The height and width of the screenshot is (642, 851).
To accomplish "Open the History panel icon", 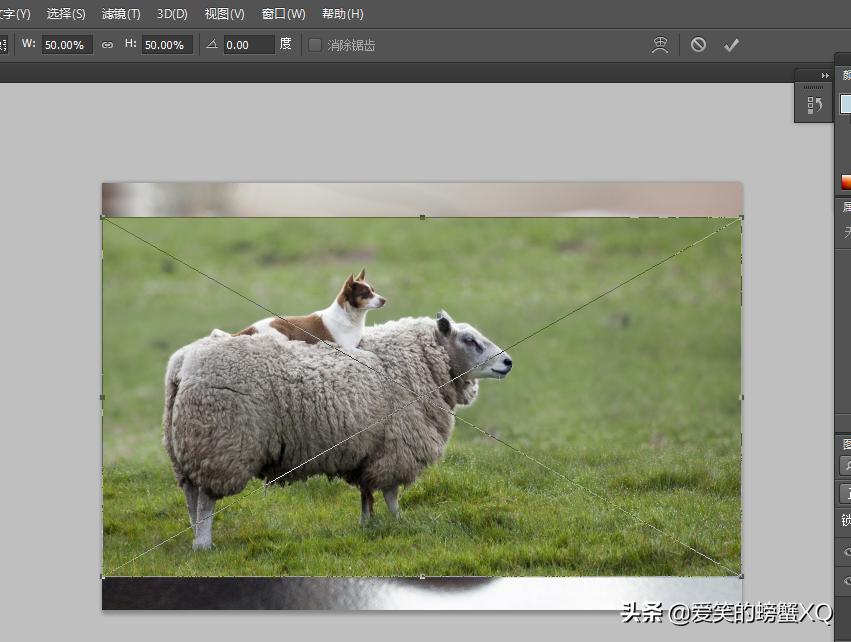I will point(815,105).
